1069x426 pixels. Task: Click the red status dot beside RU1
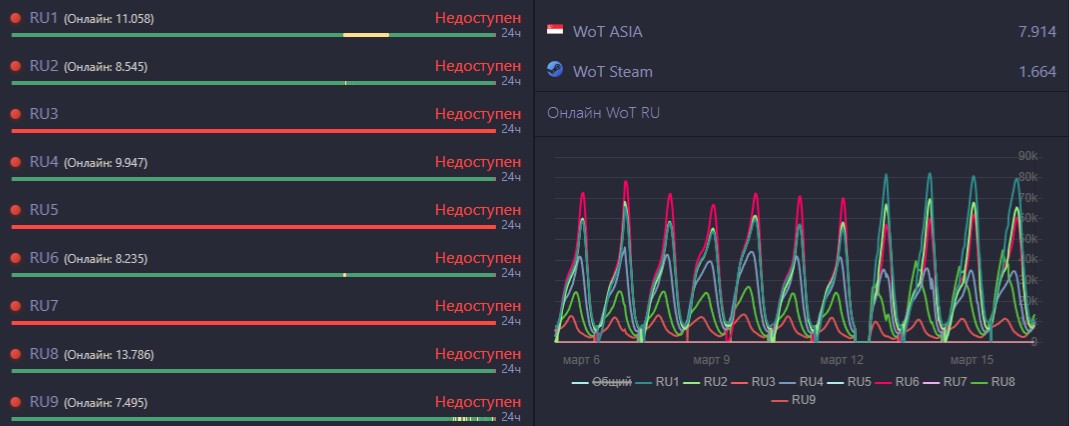click(x=15, y=18)
